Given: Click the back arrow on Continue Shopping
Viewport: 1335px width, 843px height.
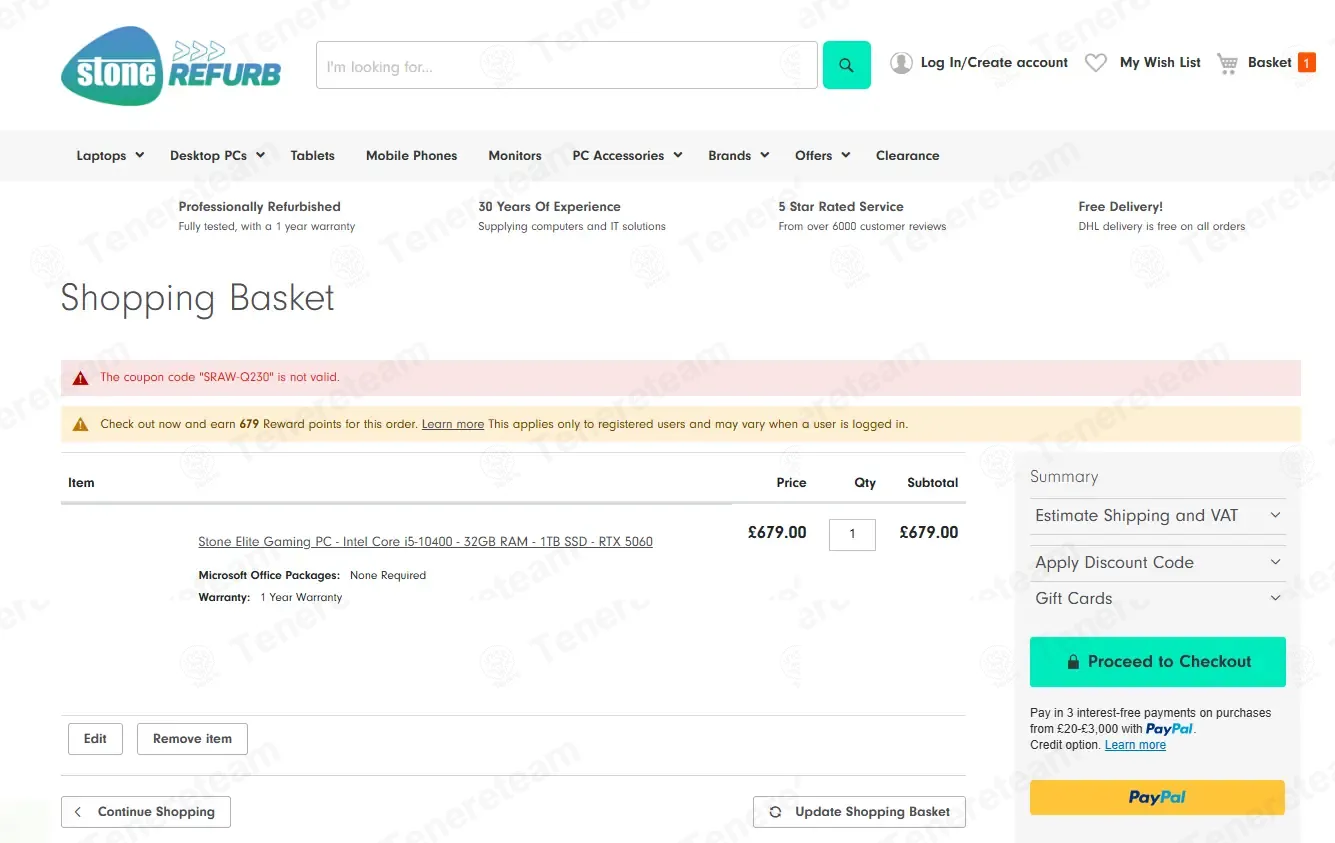Looking at the screenshot, I should point(78,812).
